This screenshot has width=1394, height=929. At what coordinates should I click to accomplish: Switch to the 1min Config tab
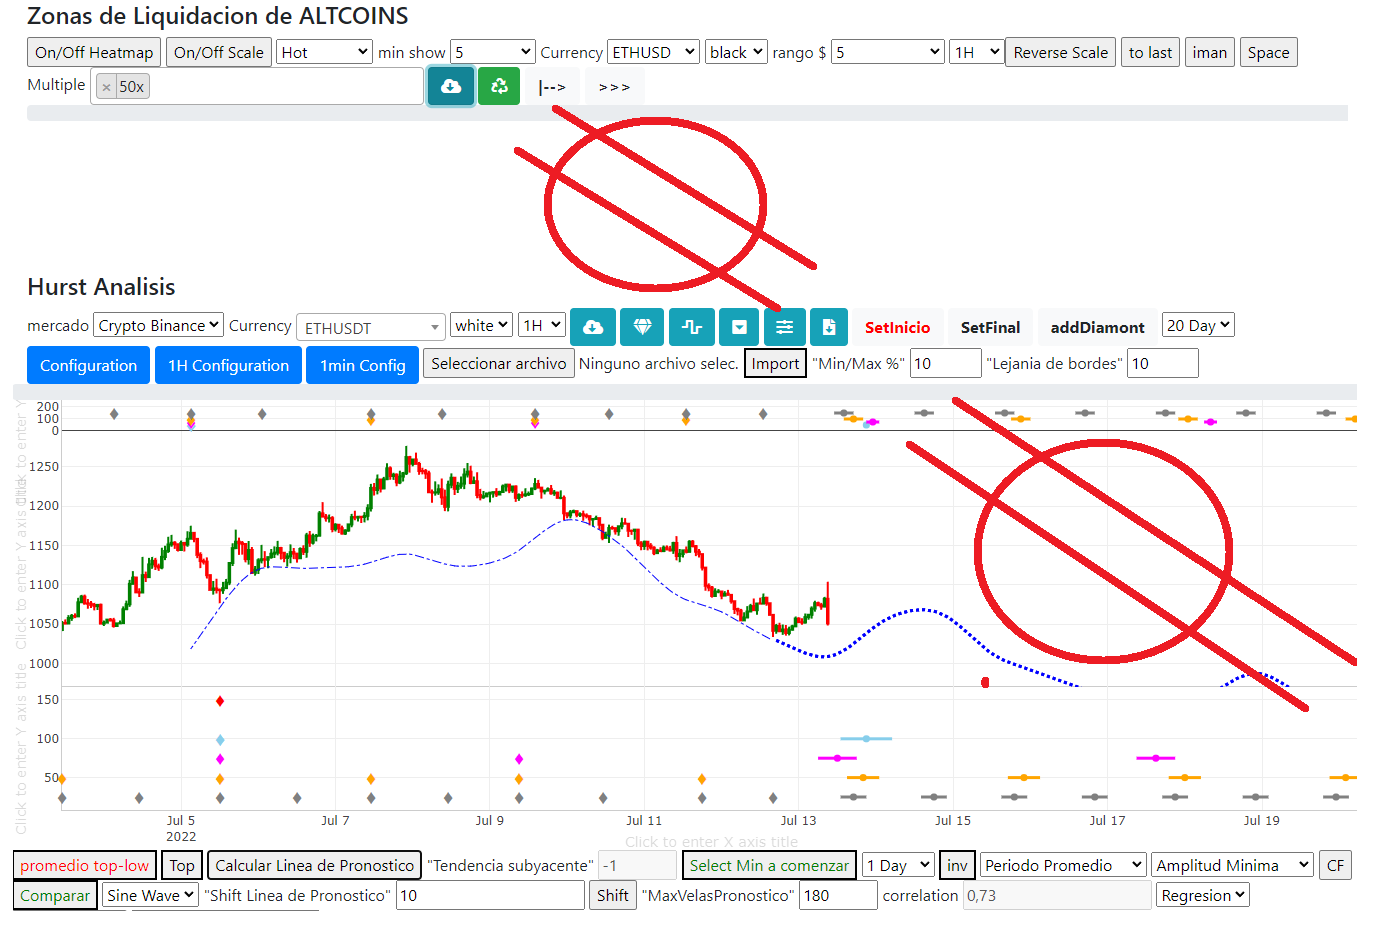[x=362, y=365]
